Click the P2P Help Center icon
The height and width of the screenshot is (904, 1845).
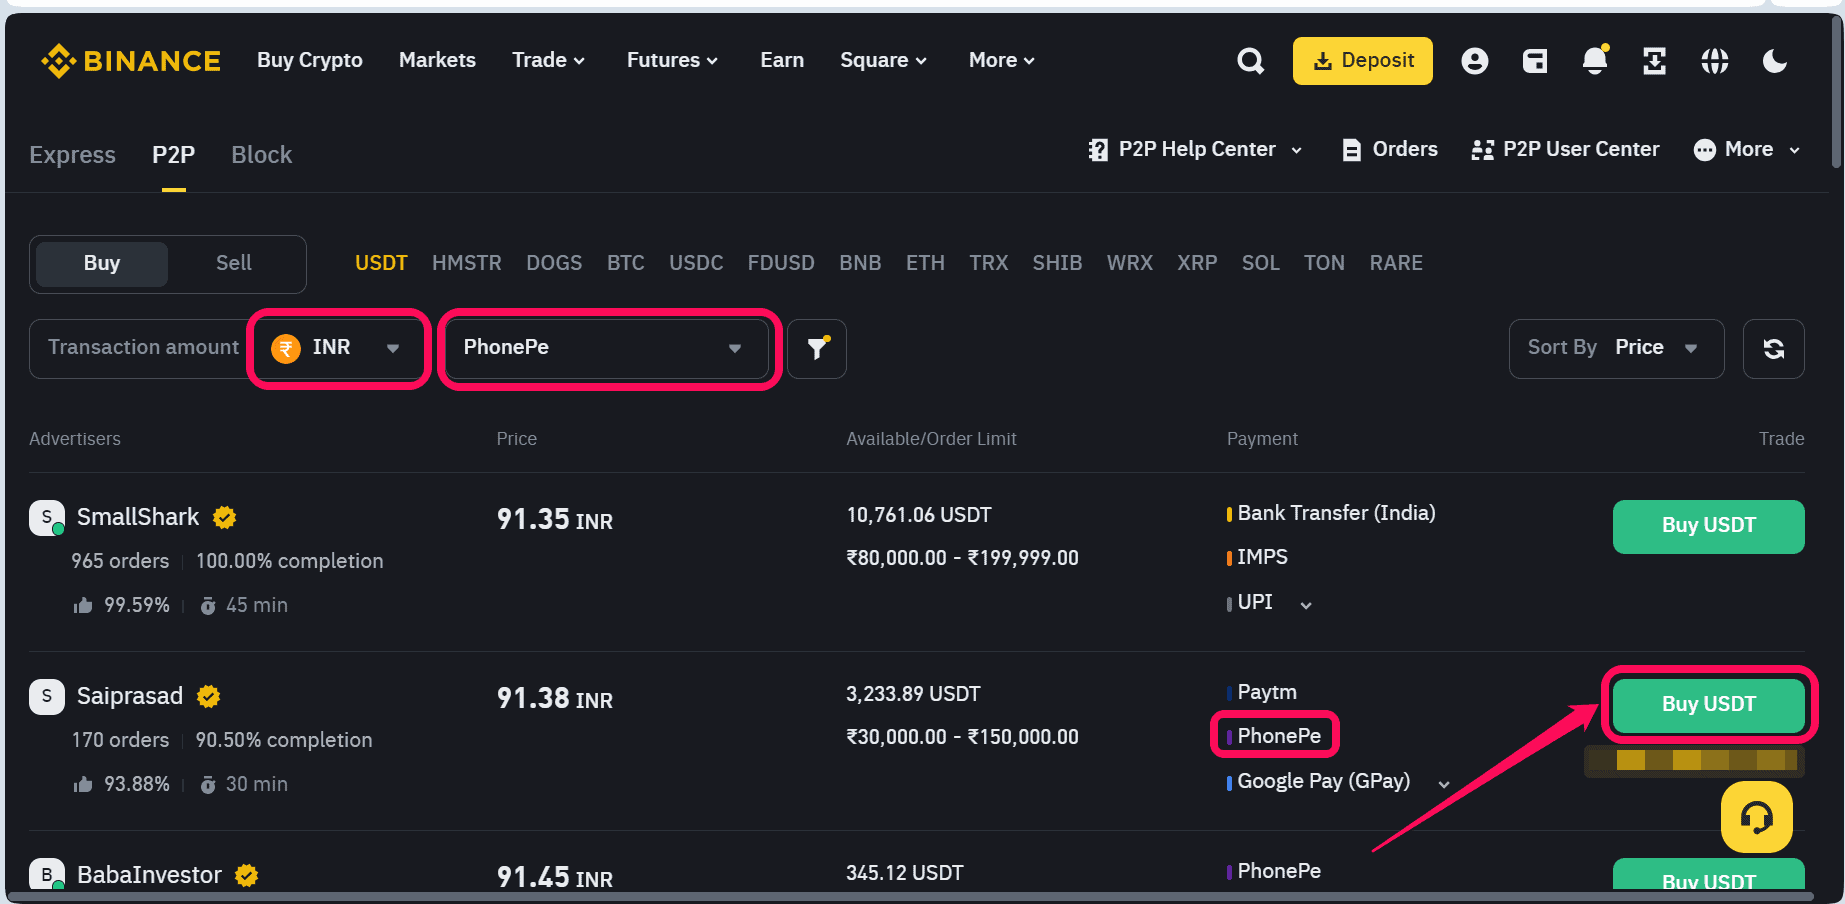click(1098, 150)
